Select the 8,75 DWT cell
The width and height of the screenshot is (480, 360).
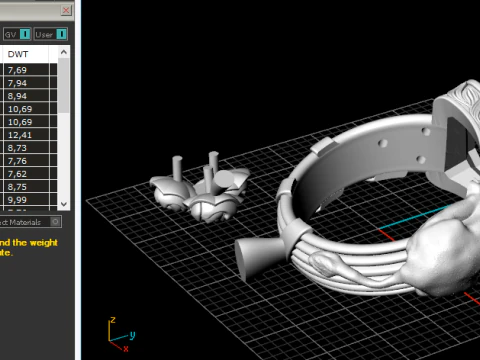tap(26, 187)
